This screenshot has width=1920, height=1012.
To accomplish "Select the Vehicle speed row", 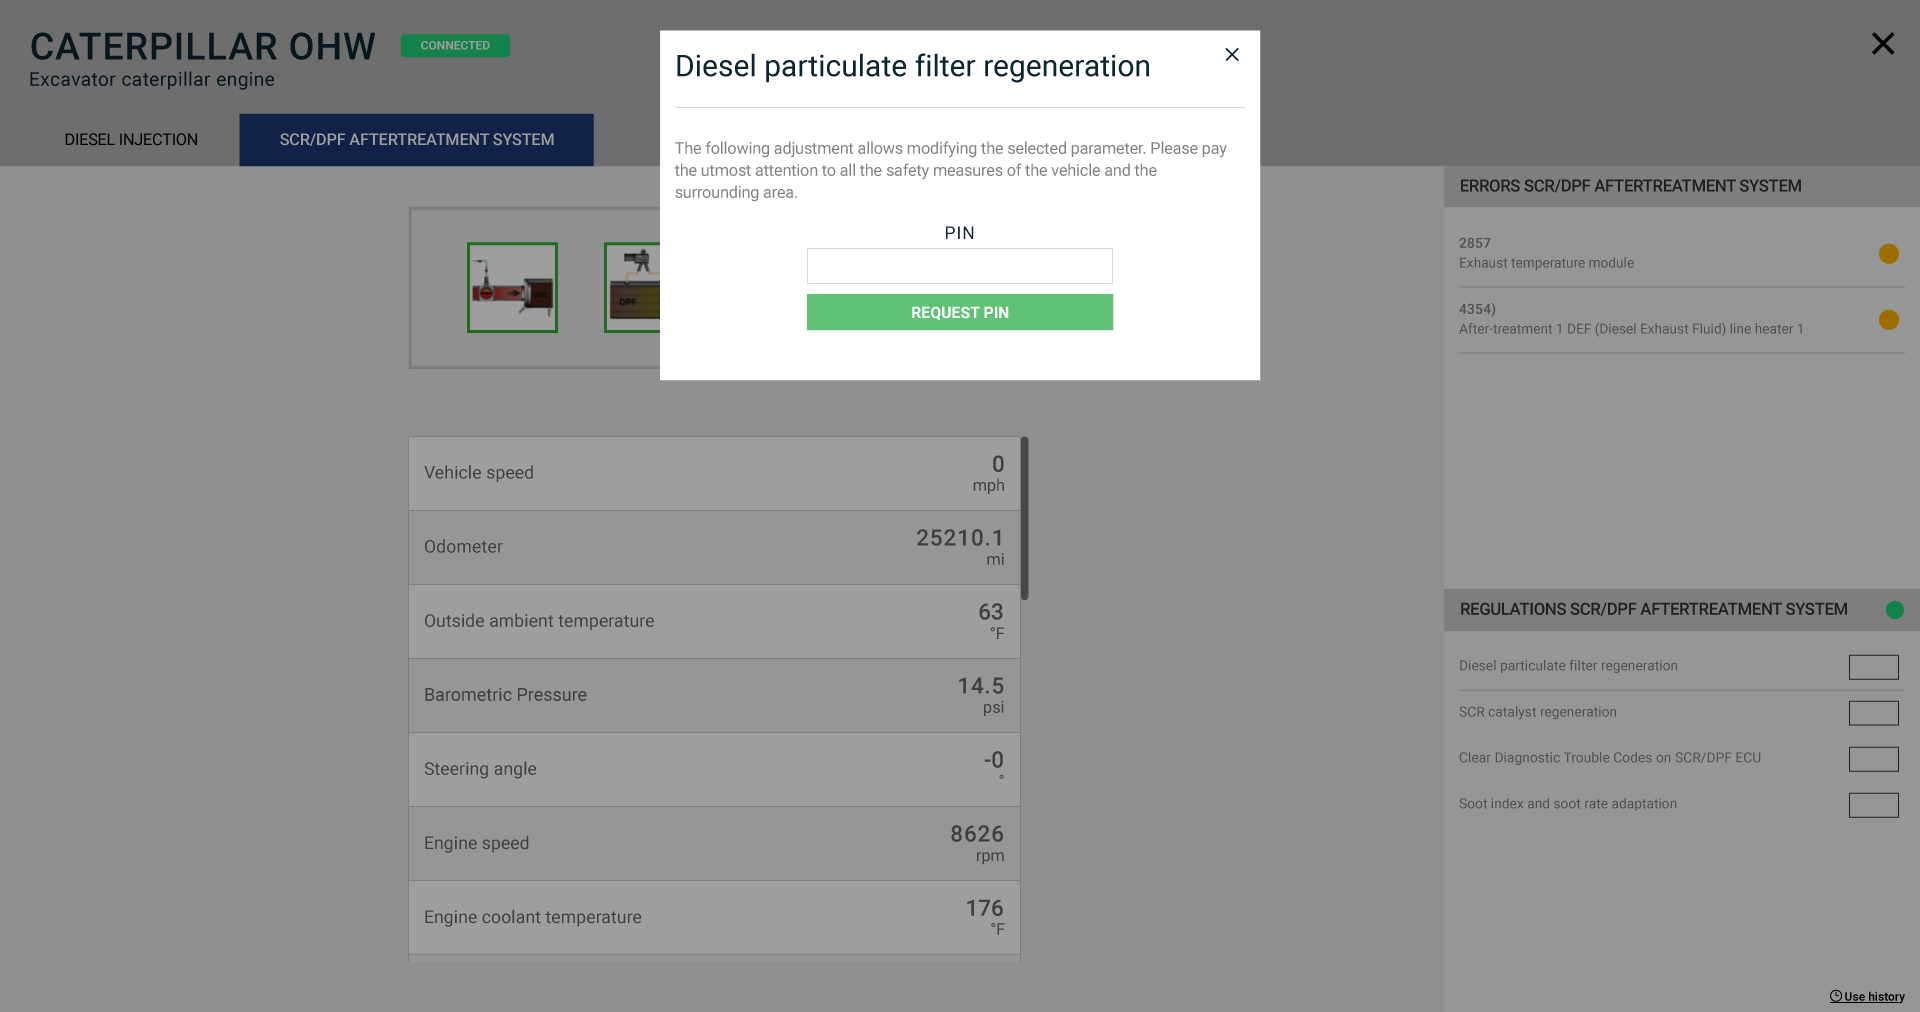I will click(x=714, y=474).
